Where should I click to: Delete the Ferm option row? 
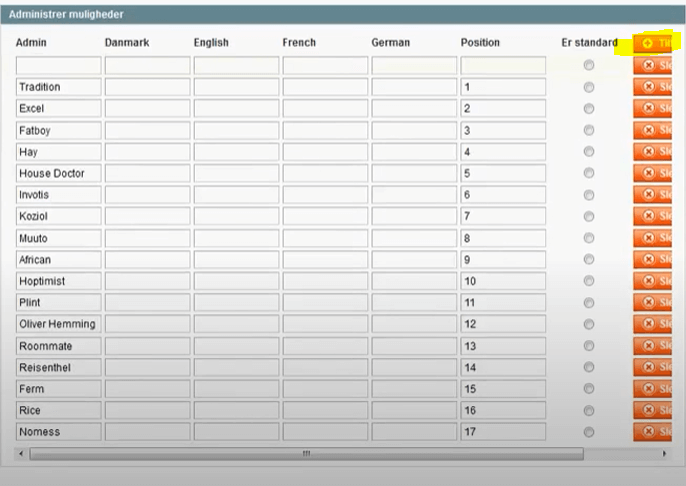point(652,388)
